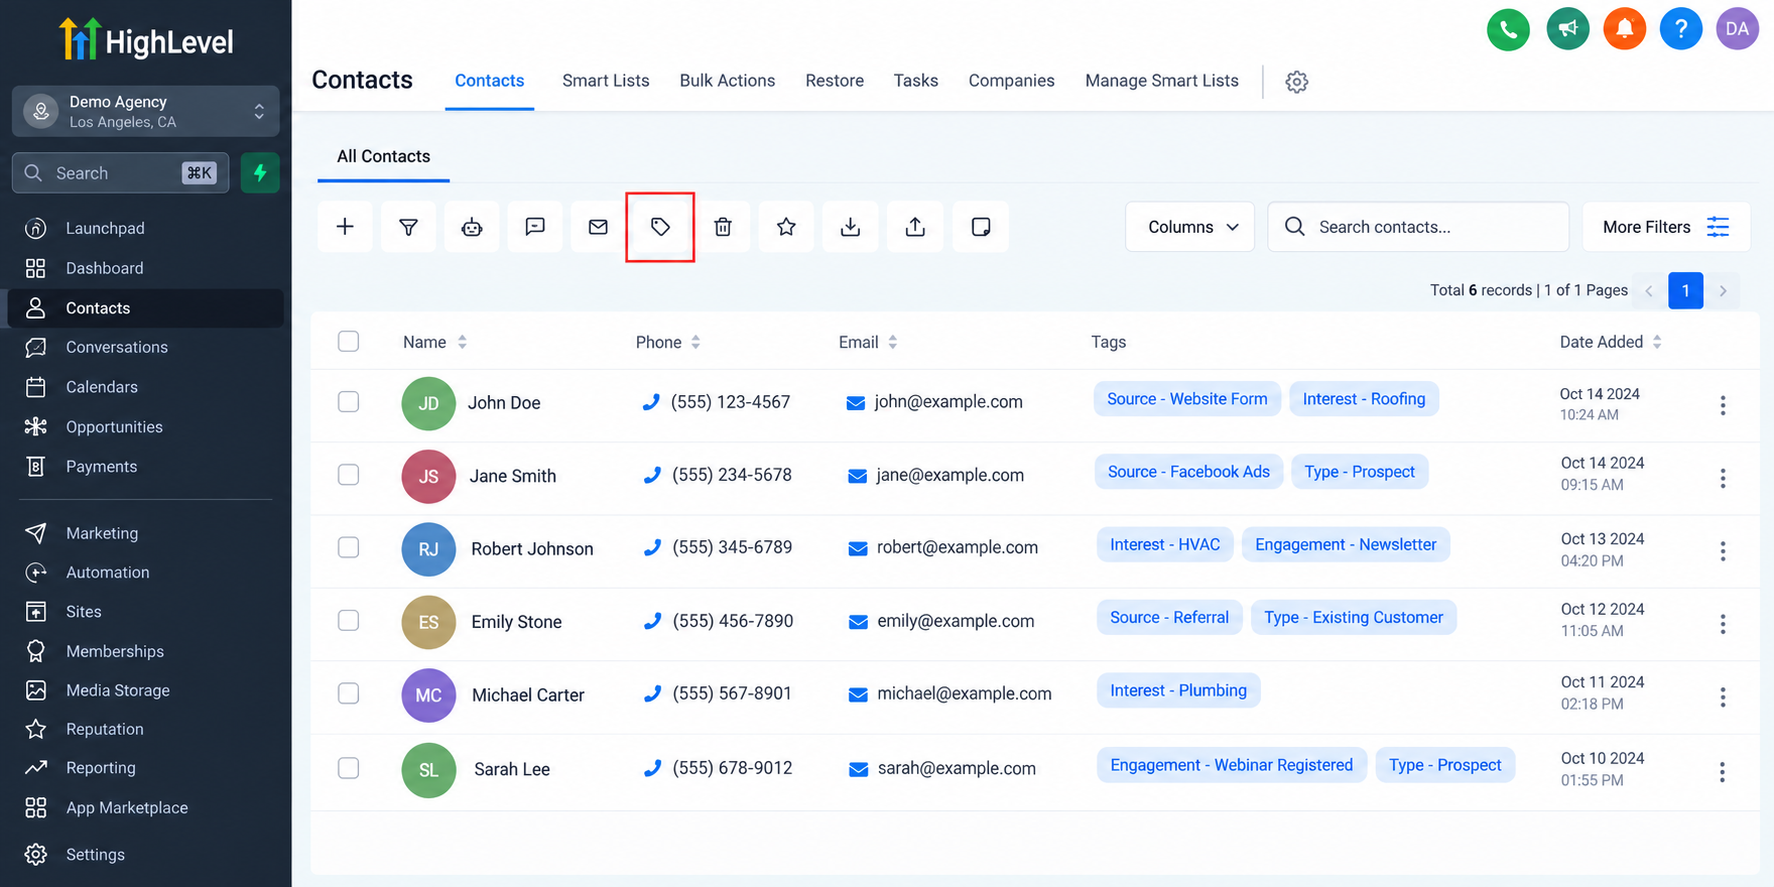1774x887 pixels.
Task: Click the megaphone announcements icon
Action: point(1567,29)
